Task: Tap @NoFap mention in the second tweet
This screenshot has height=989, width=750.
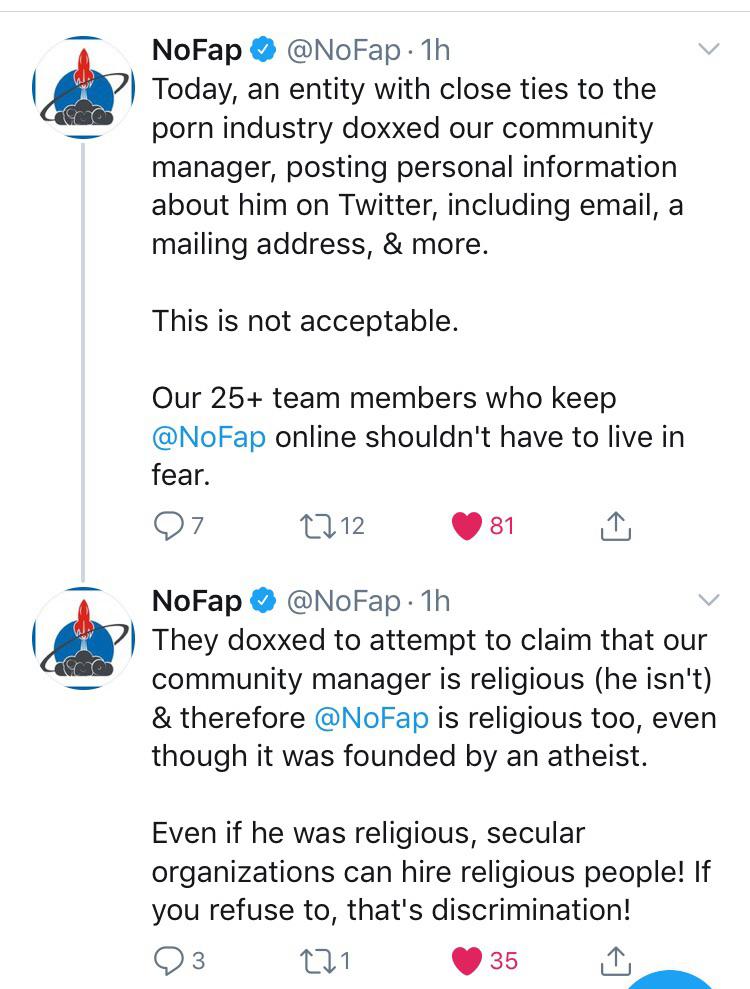Action: click(371, 718)
